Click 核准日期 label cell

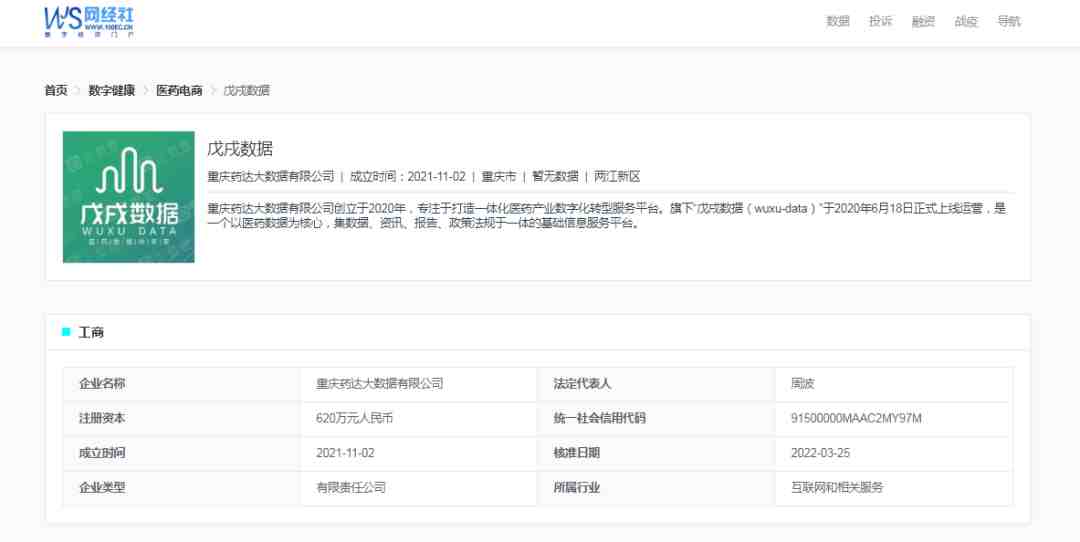point(656,452)
